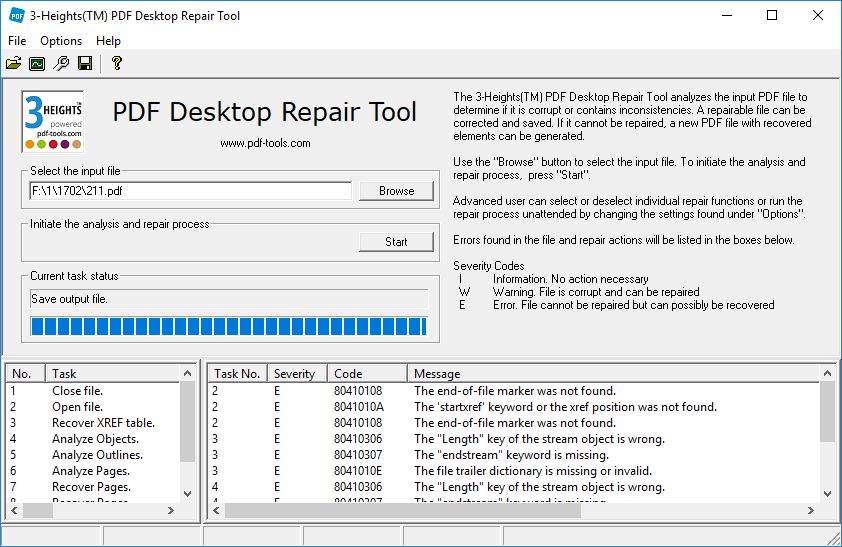The width and height of the screenshot is (842, 547).
Task: Click right arrow of message list horizontal scrollbar
Action: pos(811,510)
